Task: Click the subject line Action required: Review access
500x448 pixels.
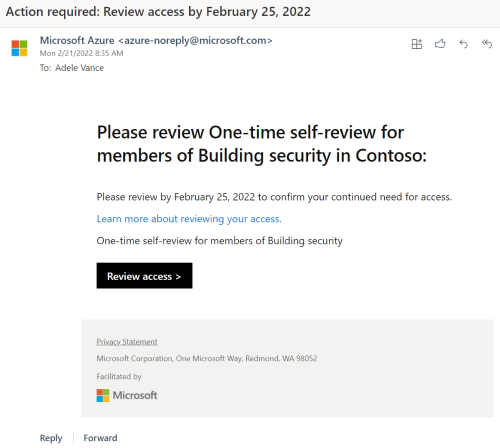Action: (158, 12)
